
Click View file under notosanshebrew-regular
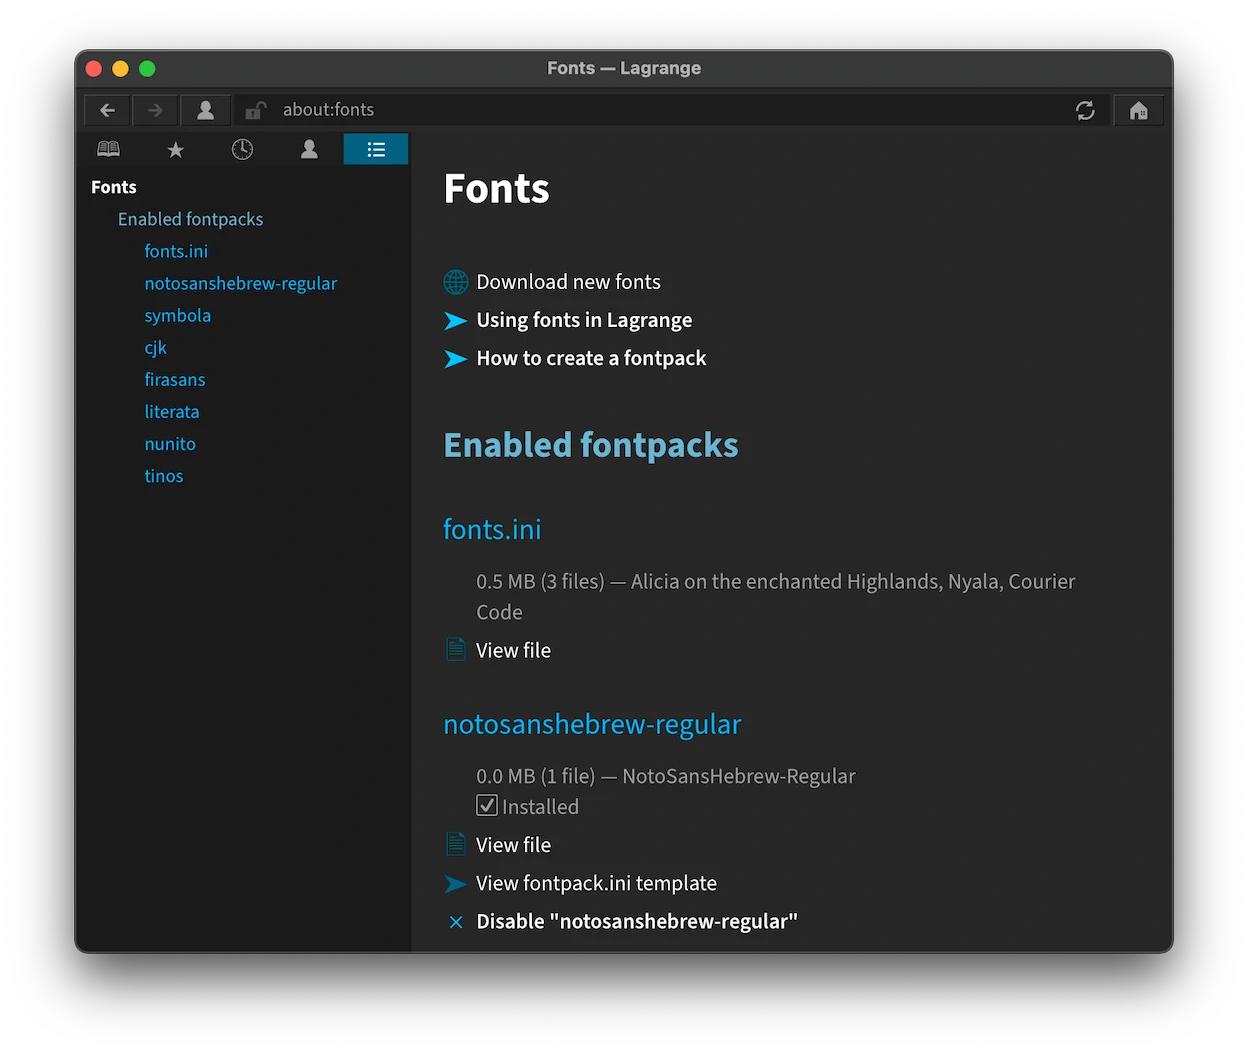tap(514, 845)
